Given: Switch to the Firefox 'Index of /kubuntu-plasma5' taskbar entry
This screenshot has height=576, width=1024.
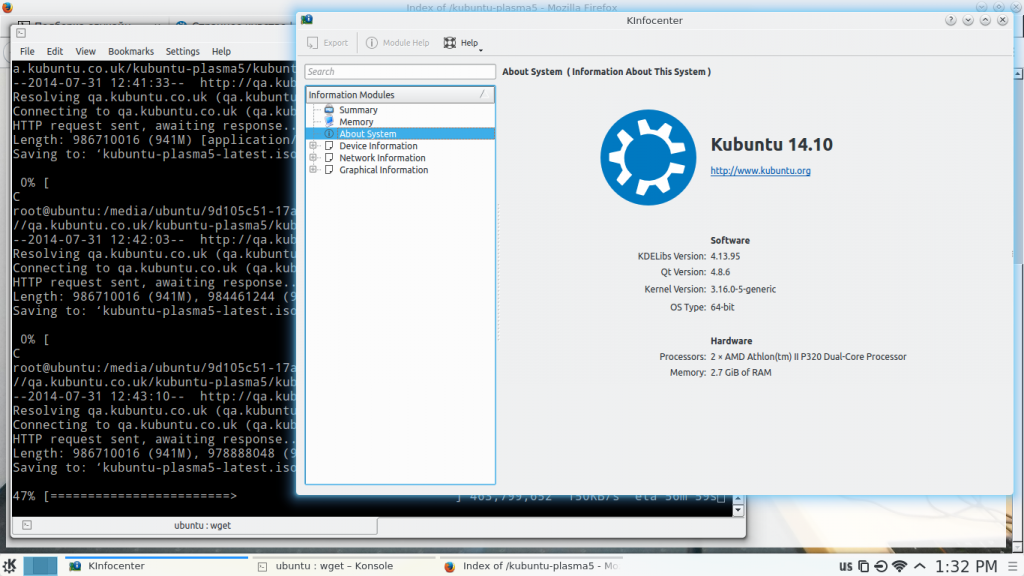Looking at the screenshot, I should pyautogui.click(x=530, y=566).
